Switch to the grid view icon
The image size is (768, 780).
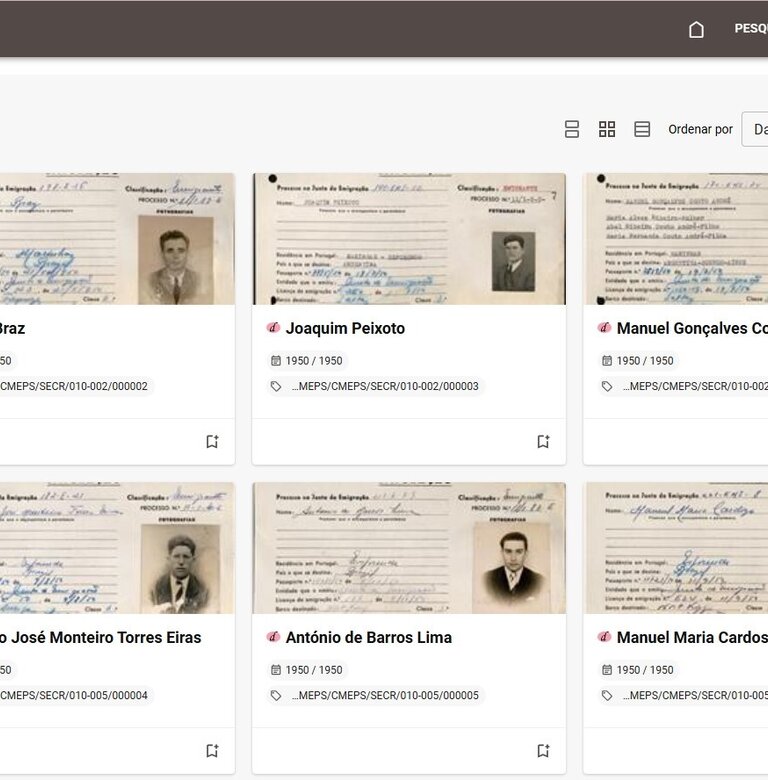(x=607, y=129)
